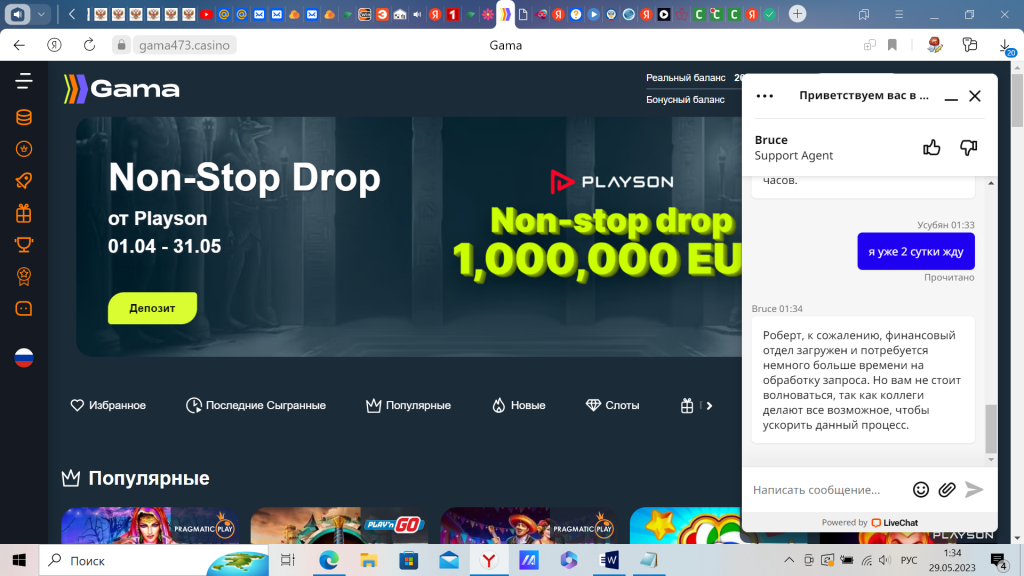Open the Gama sidebar hamburger menu
1024x576 pixels.
click(24, 81)
